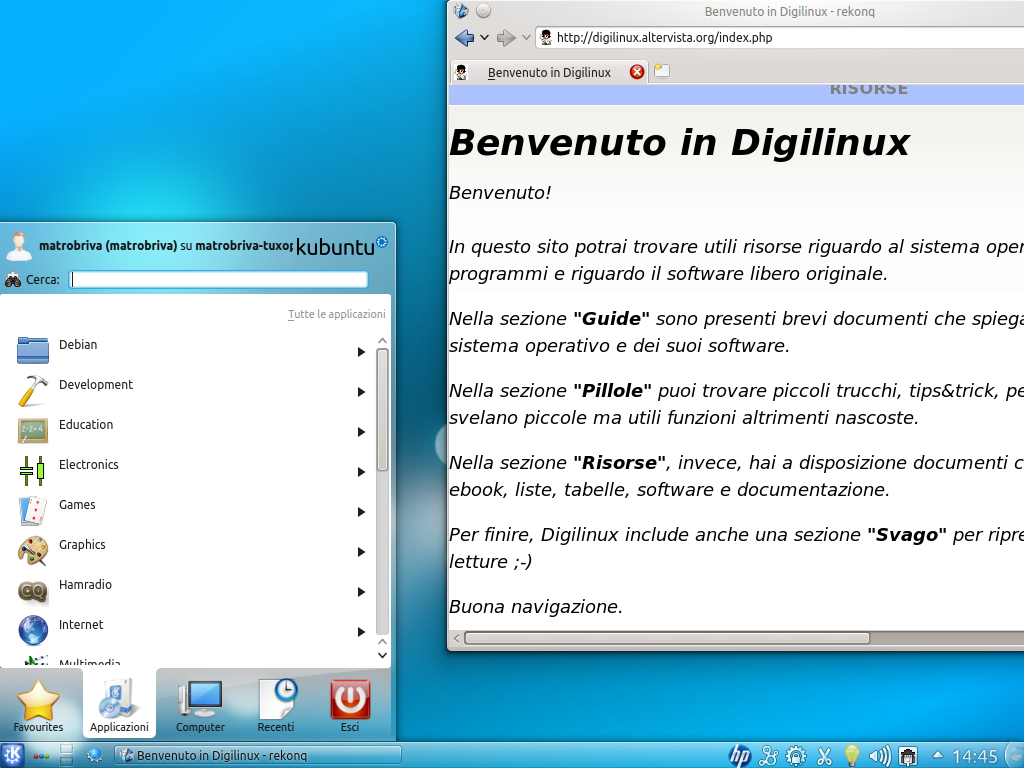This screenshot has width=1024, height=768.
Task: Expand the Education submenu arrow
Action: pyautogui.click(x=360, y=432)
